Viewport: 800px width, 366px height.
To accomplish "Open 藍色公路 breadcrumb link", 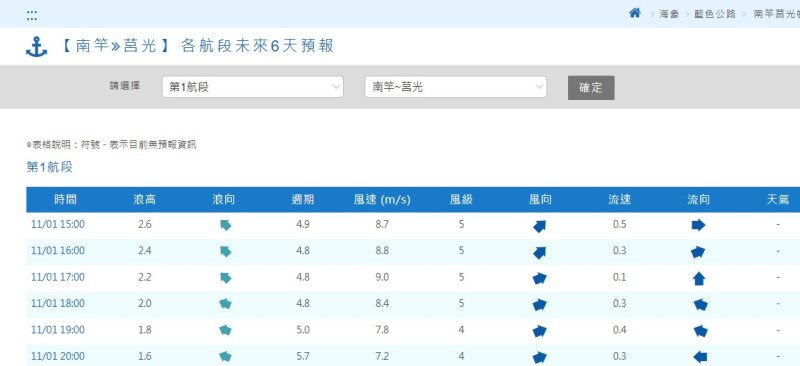I will tap(715, 14).
